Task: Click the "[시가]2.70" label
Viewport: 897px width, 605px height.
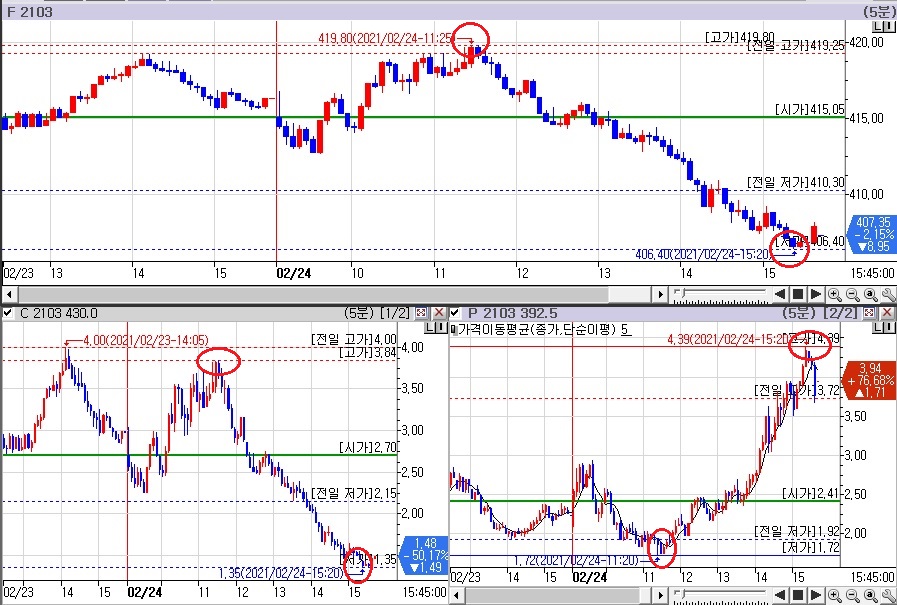Action: click(x=368, y=447)
